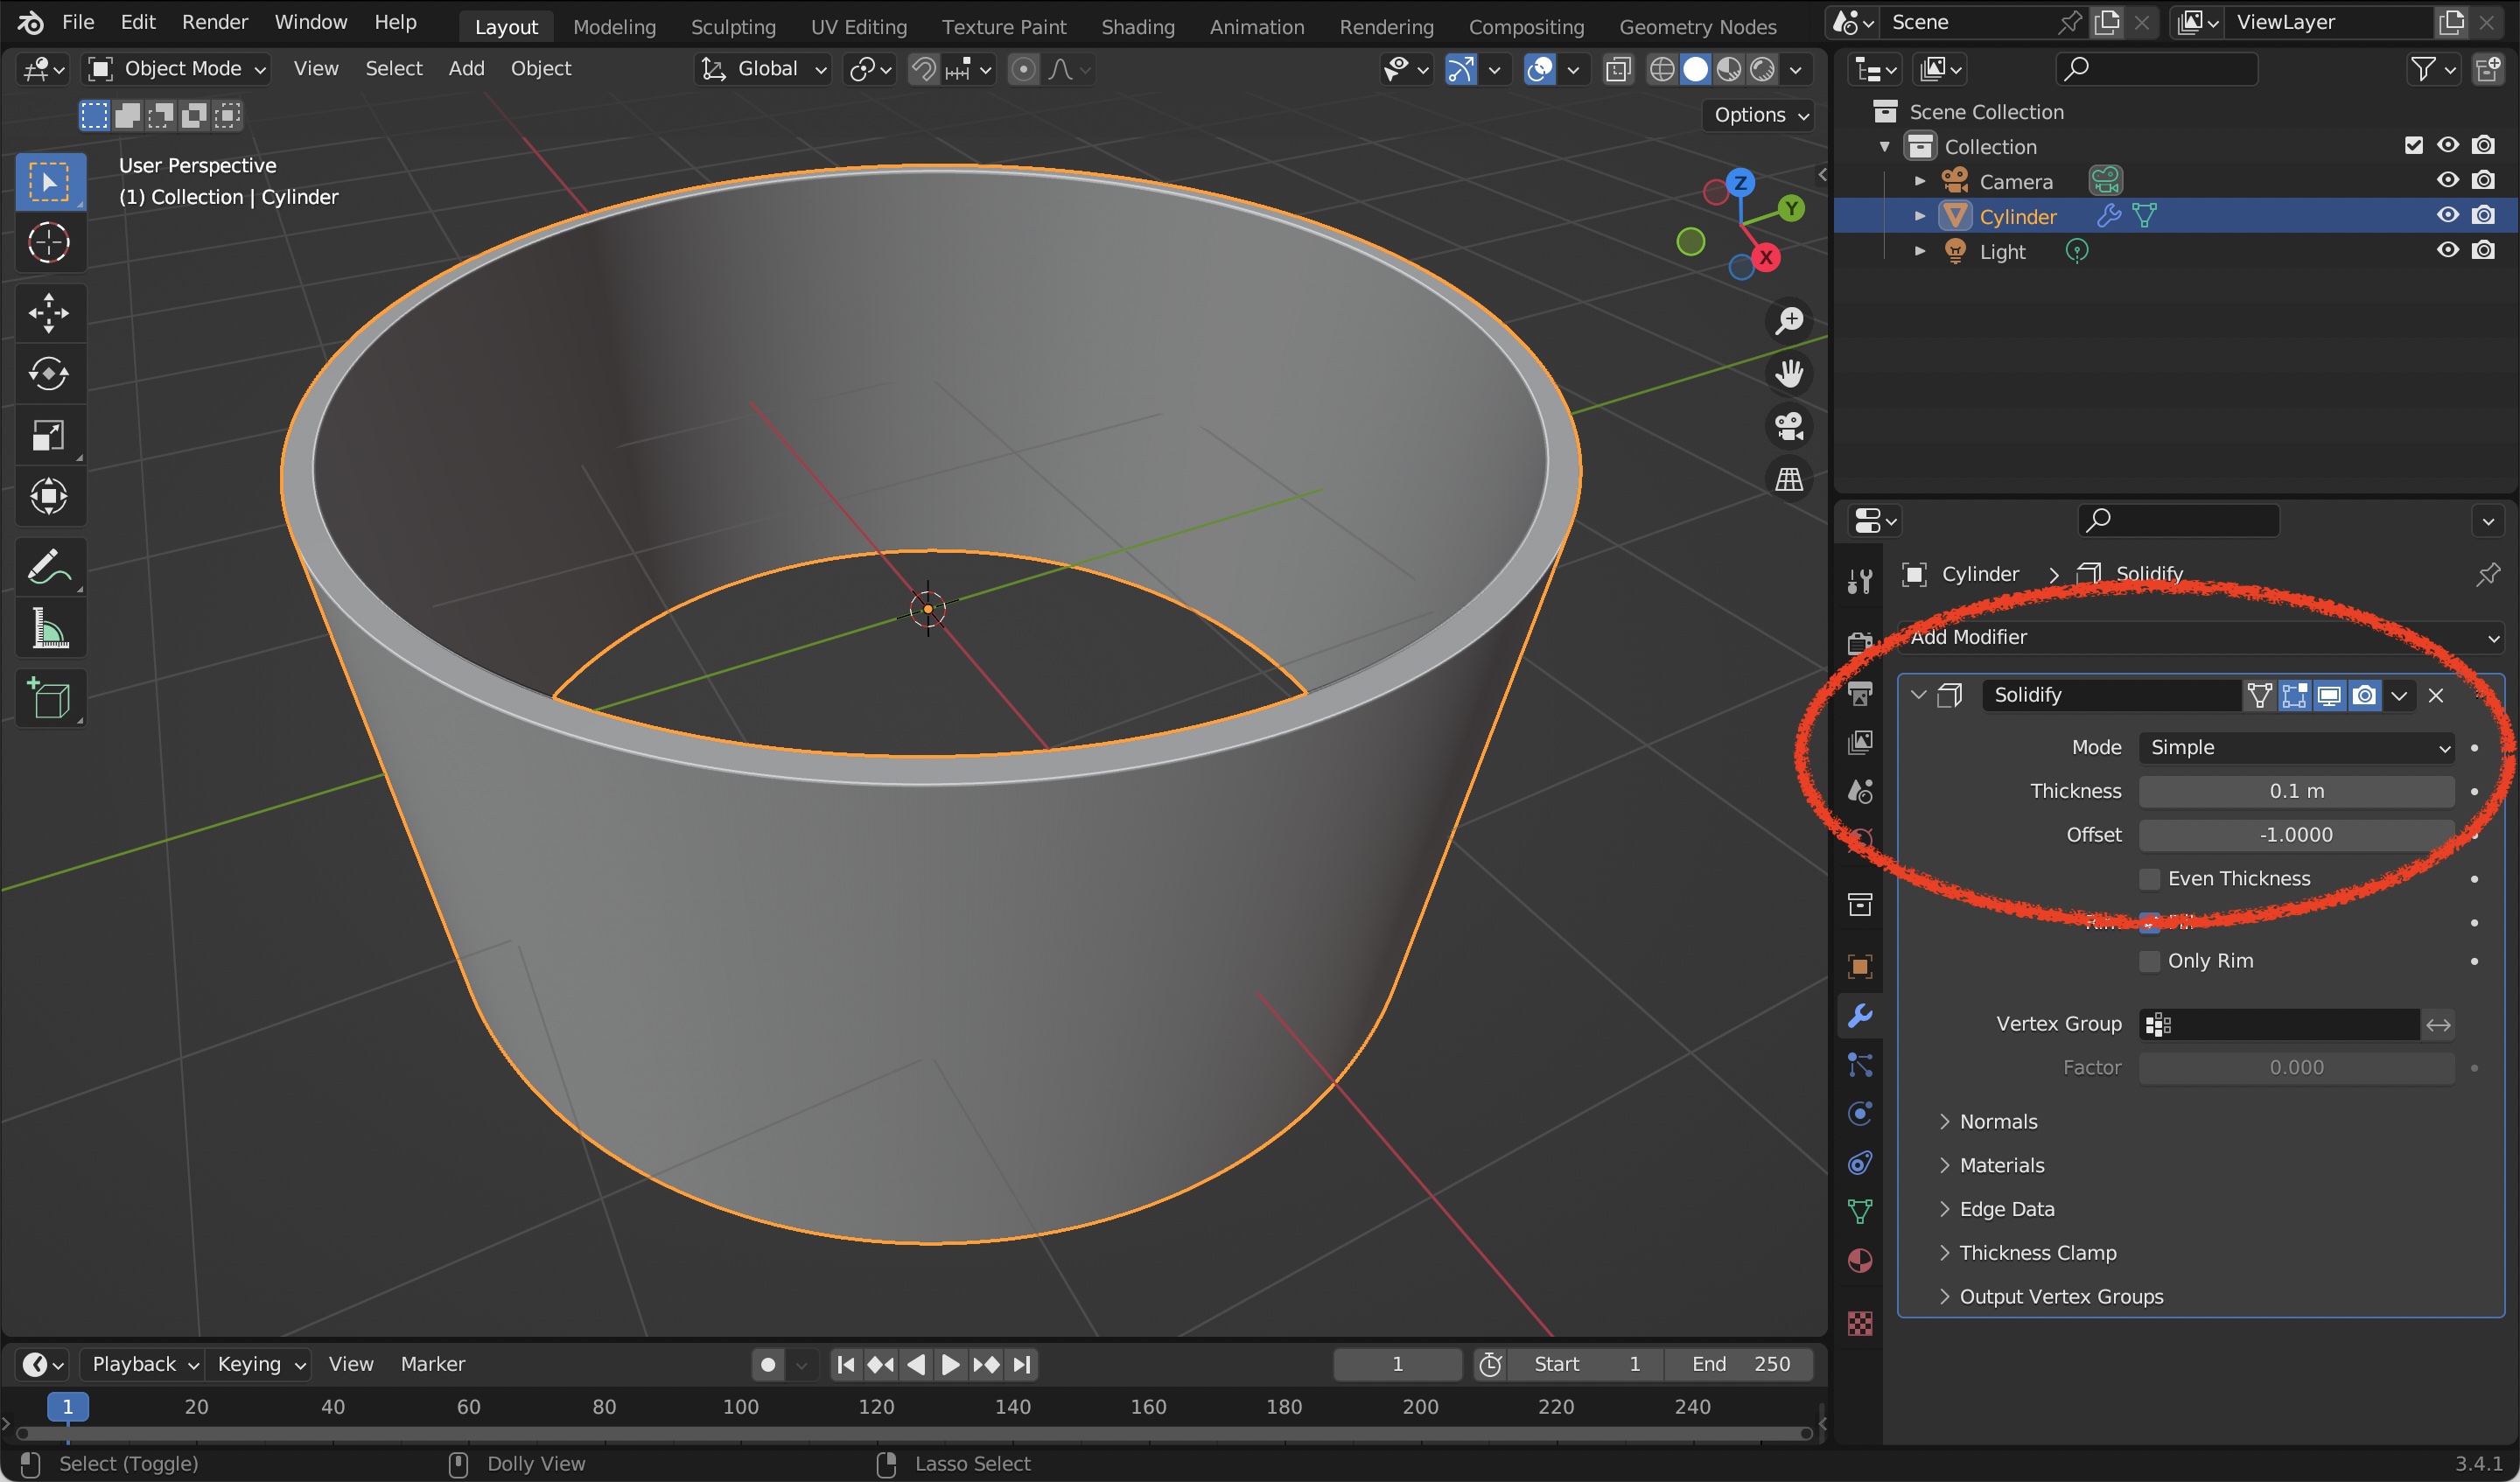Open the Material properties tab
2520x1482 pixels.
pos(1860,1261)
